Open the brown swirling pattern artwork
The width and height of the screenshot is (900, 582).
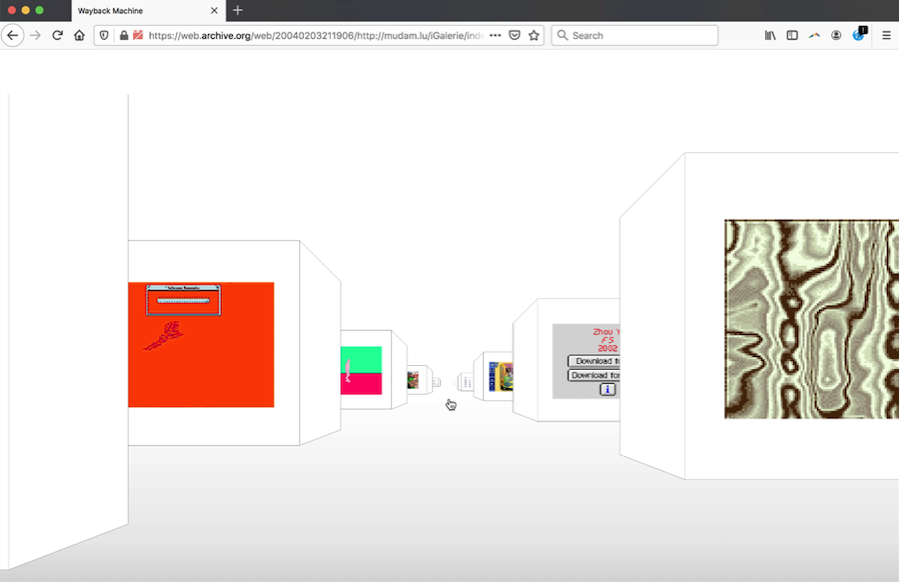point(812,319)
